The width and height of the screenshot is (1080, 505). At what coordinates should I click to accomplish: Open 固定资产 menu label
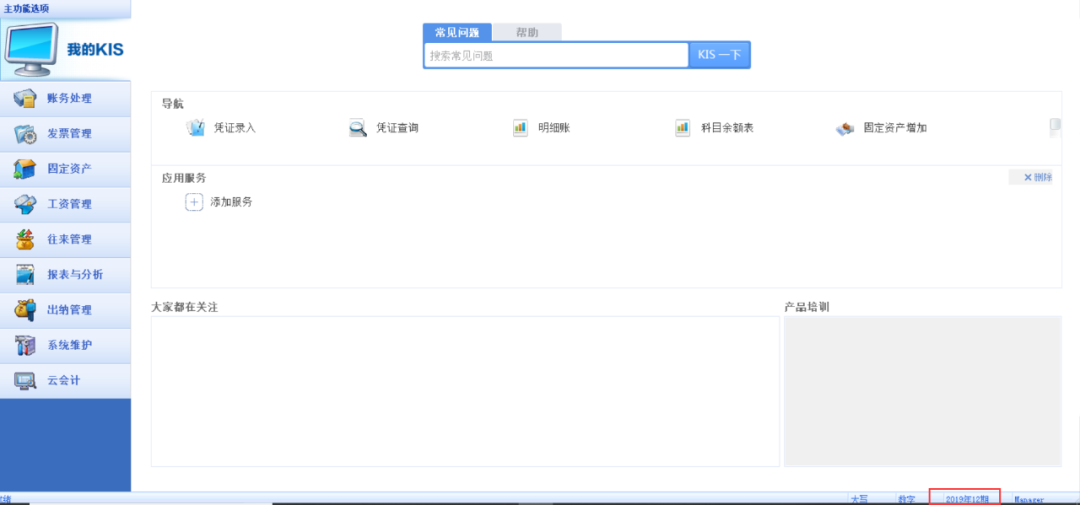(69, 169)
